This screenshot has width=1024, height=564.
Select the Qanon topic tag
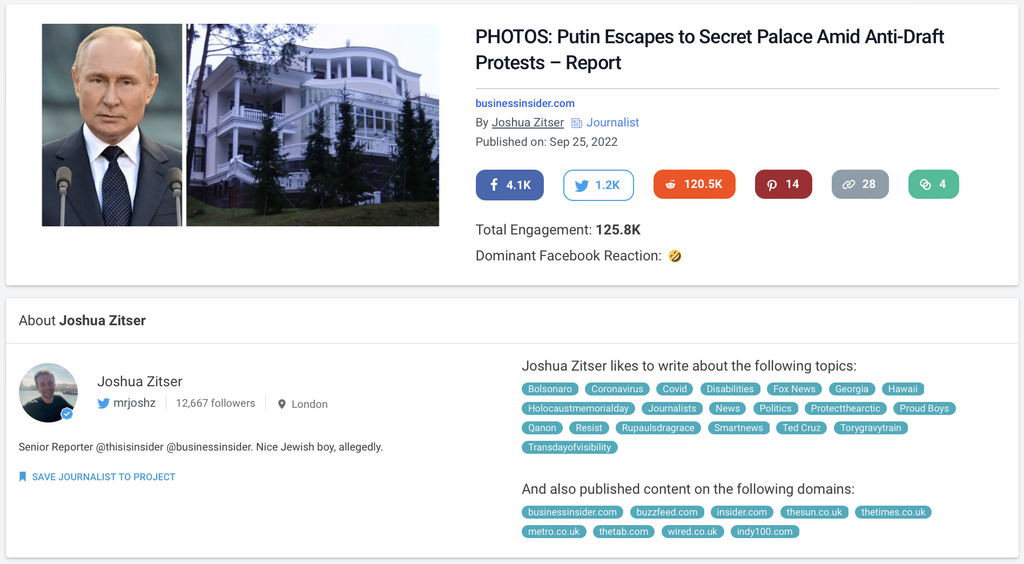[542, 428]
